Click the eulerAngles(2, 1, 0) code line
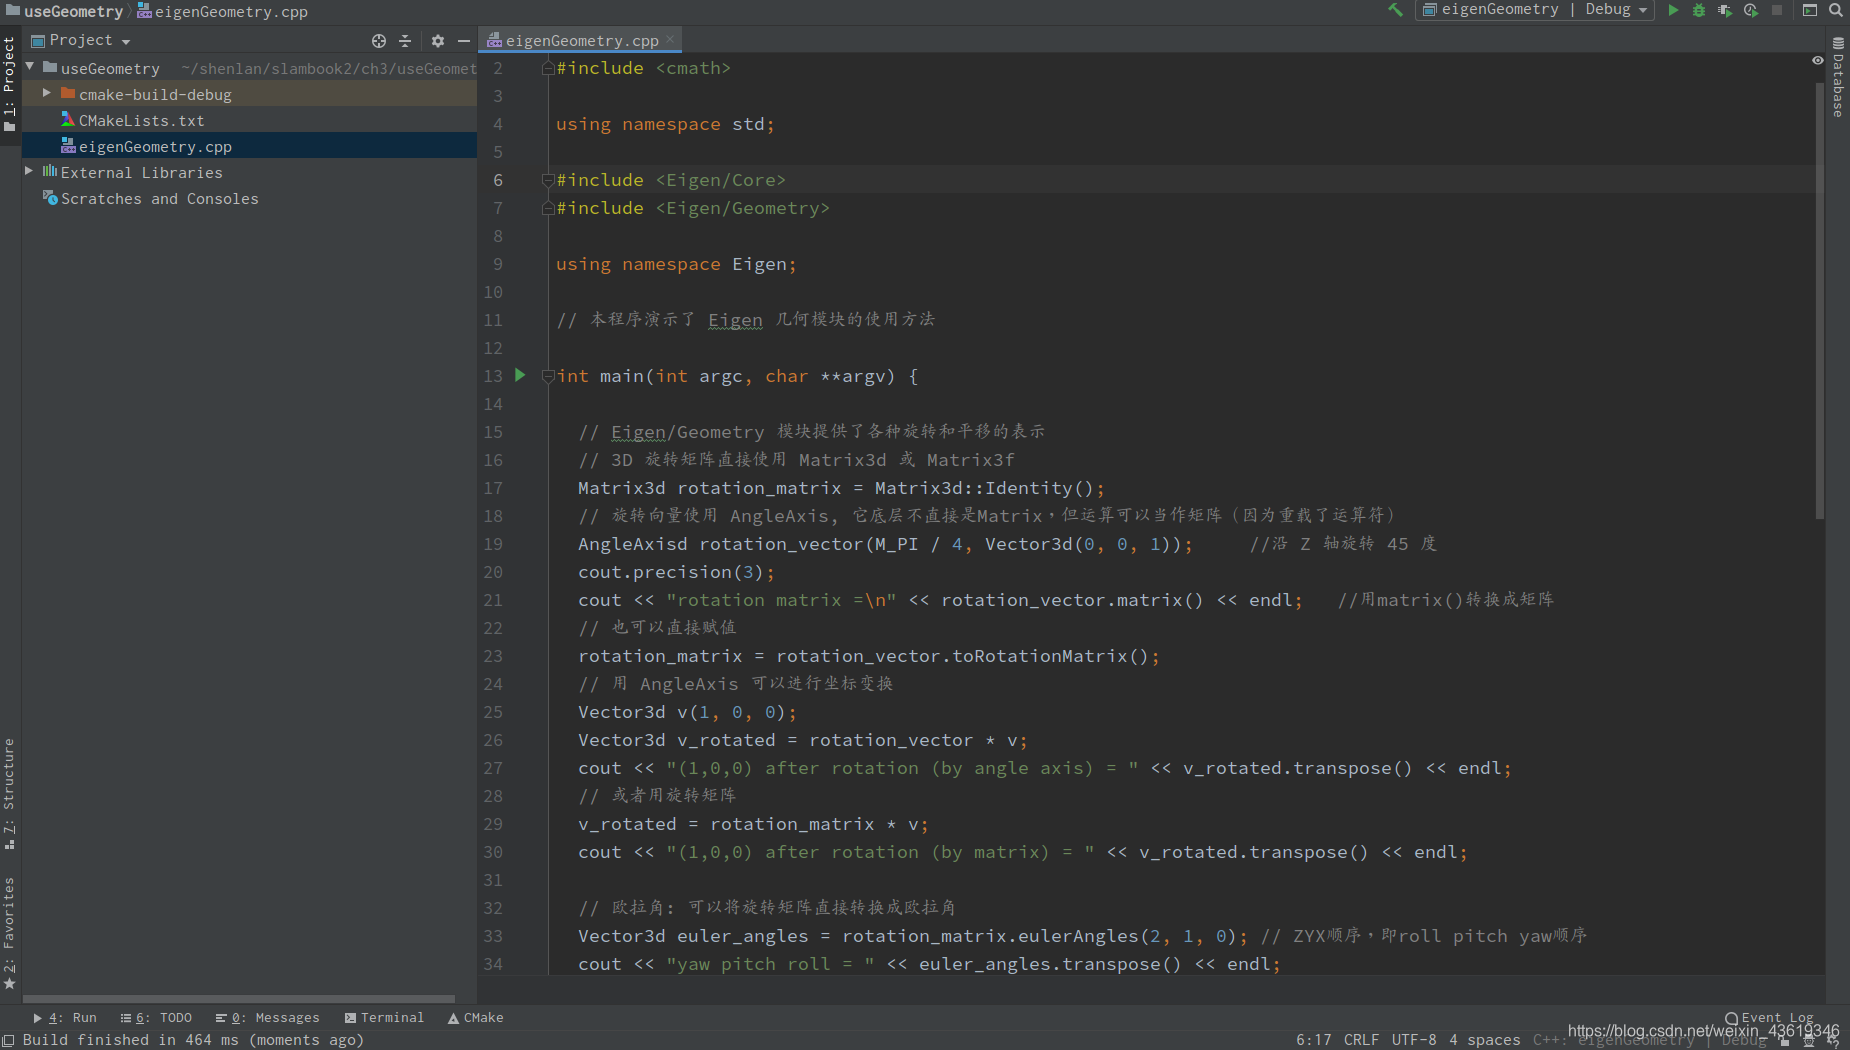This screenshot has width=1850, height=1050. pyautogui.click(x=912, y=936)
